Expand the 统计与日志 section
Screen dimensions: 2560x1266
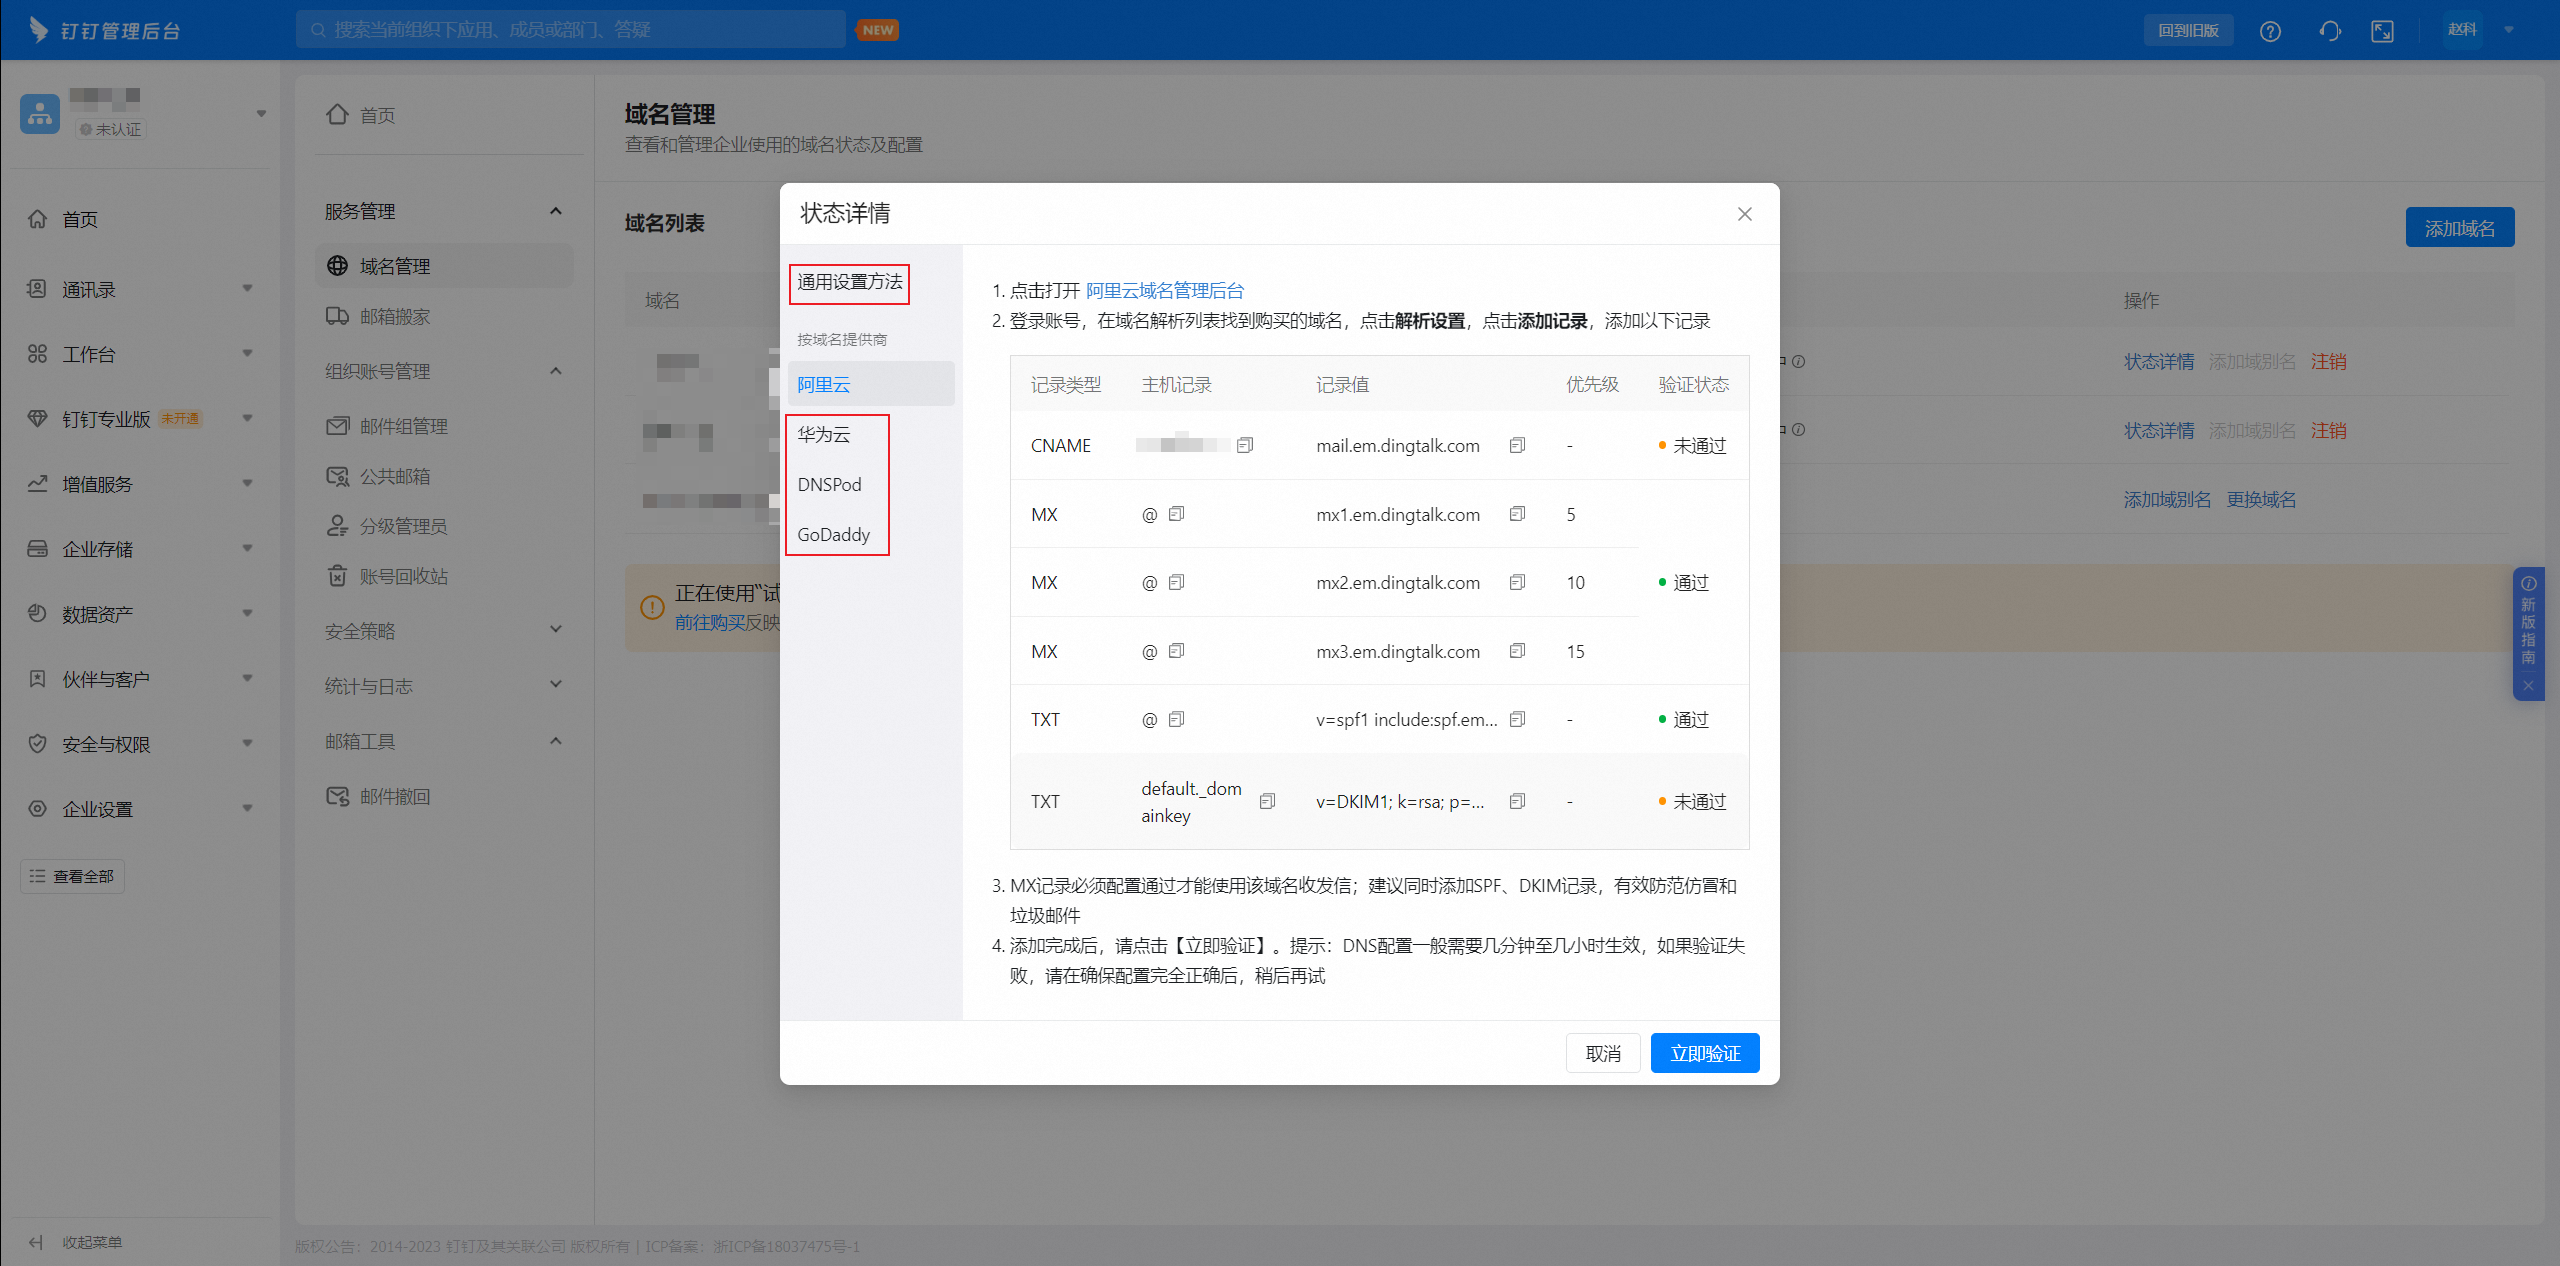coord(556,685)
